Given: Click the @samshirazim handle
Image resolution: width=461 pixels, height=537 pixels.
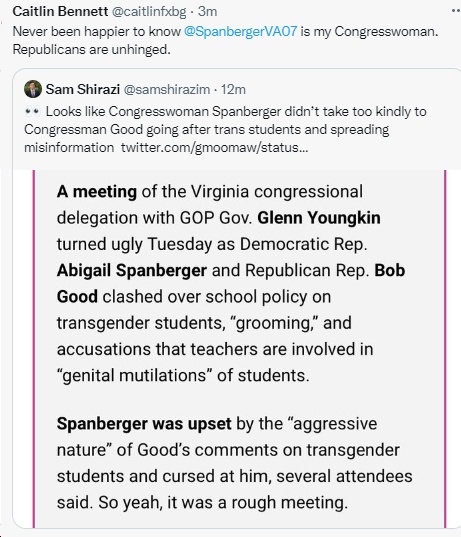Looking at the screenshot, I should (x=166, y=89).
